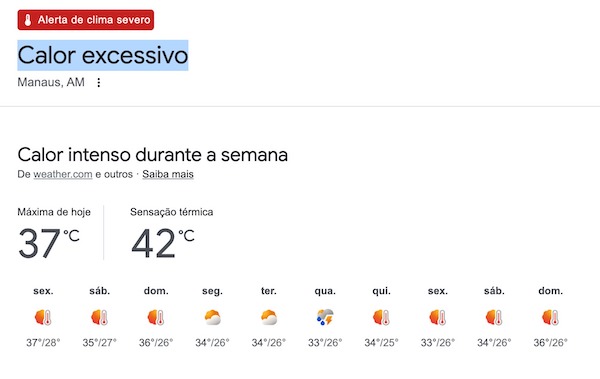The height and width of the screenshot is (379, 600).
Task: Click the qui. day label
Action: 382,291
